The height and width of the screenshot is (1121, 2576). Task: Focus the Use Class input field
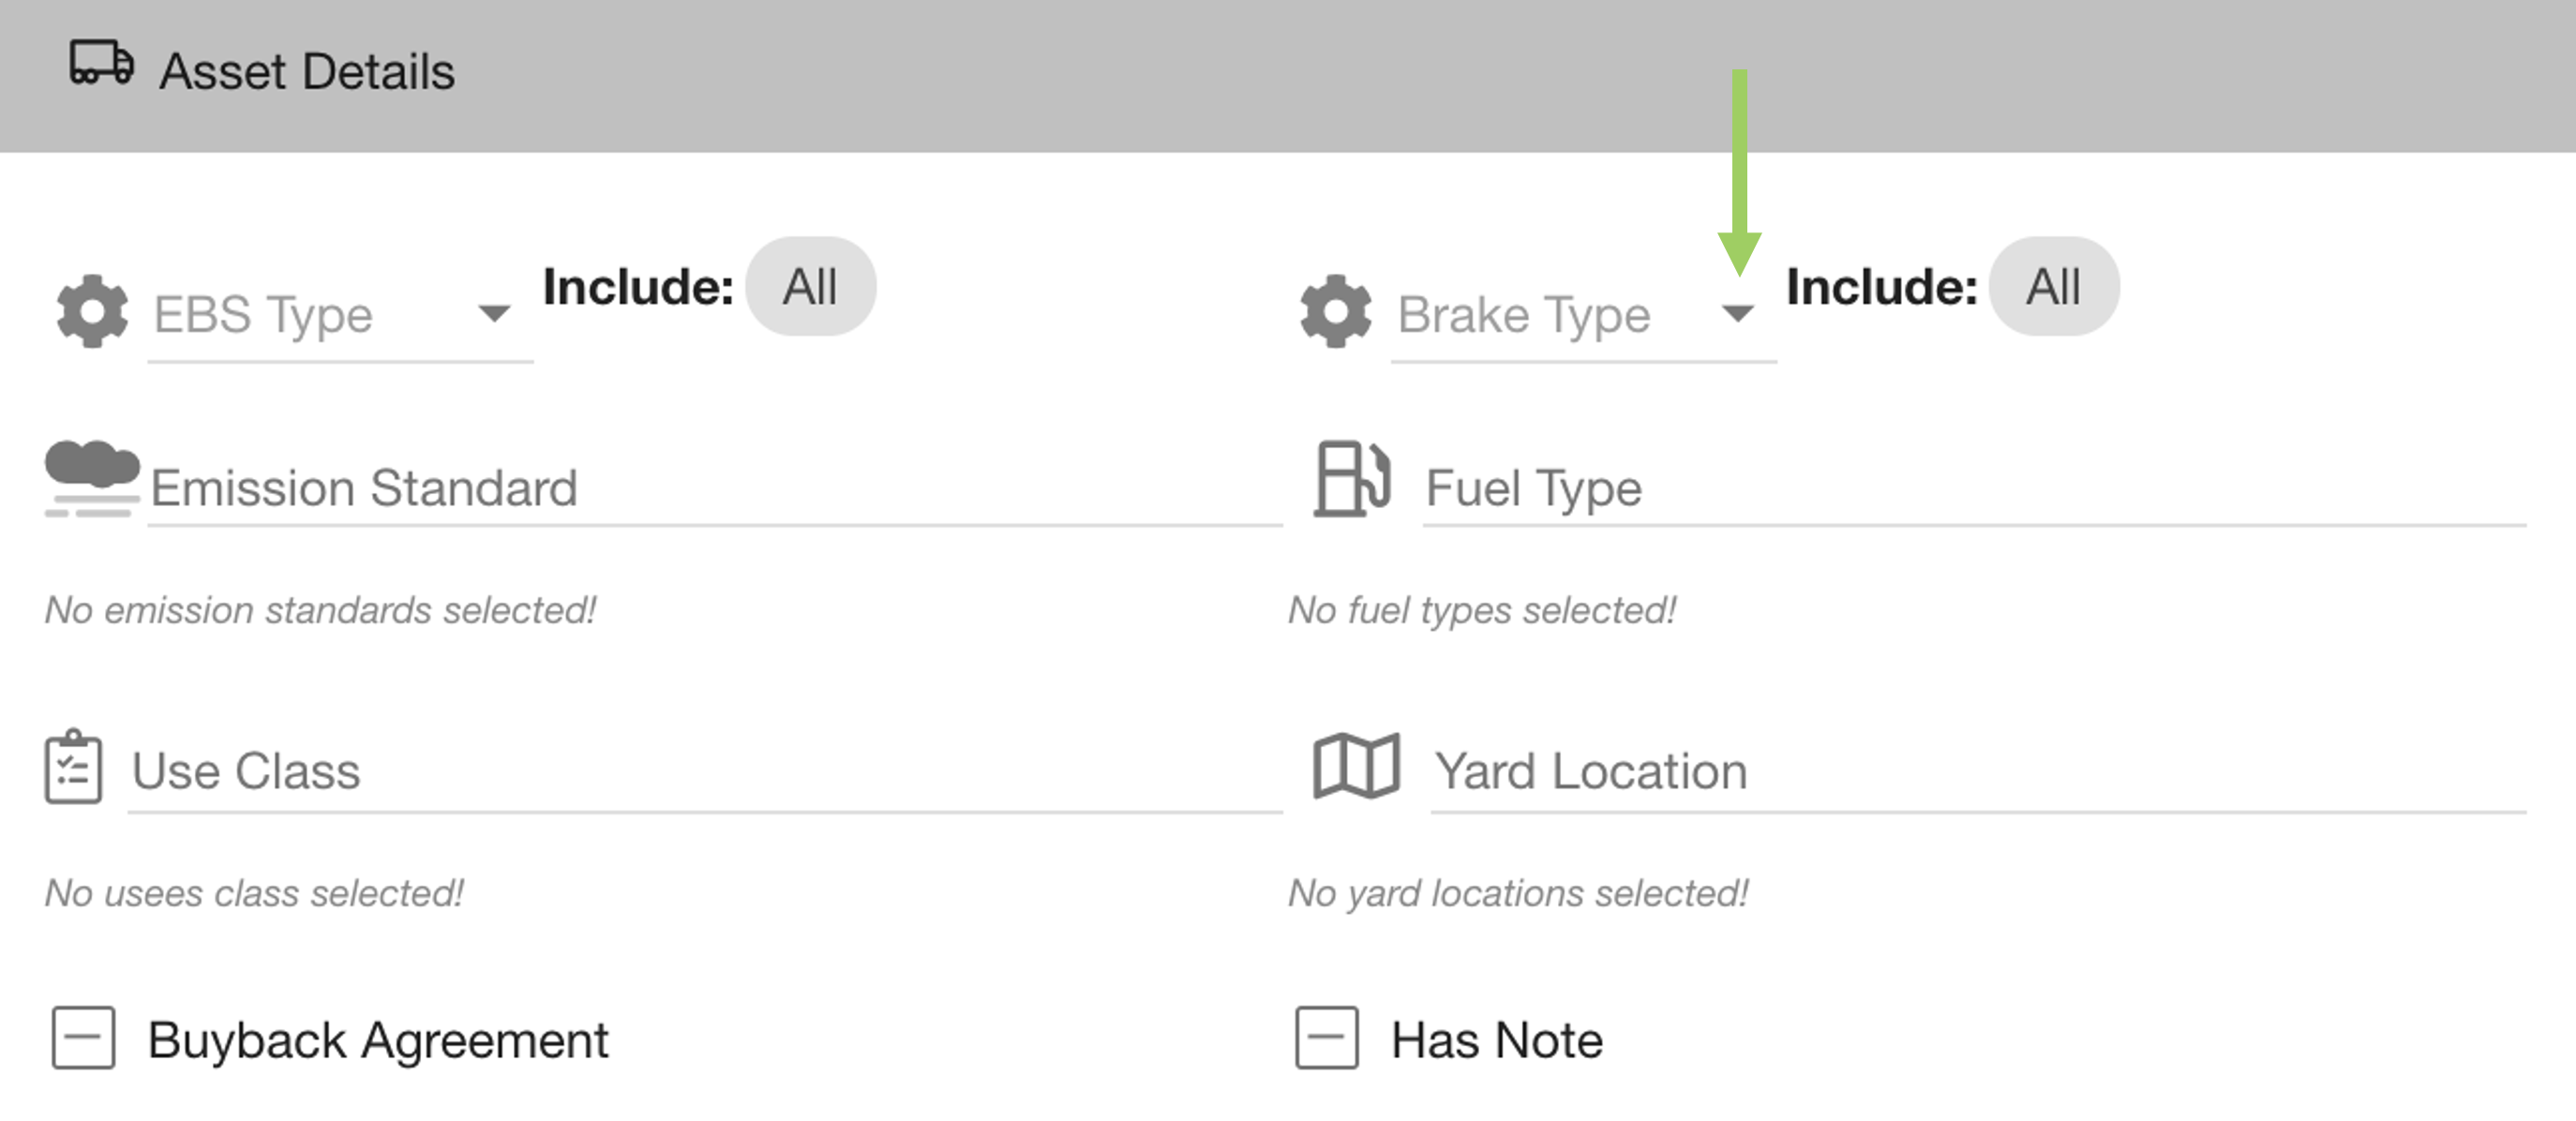tap(704, 772)
